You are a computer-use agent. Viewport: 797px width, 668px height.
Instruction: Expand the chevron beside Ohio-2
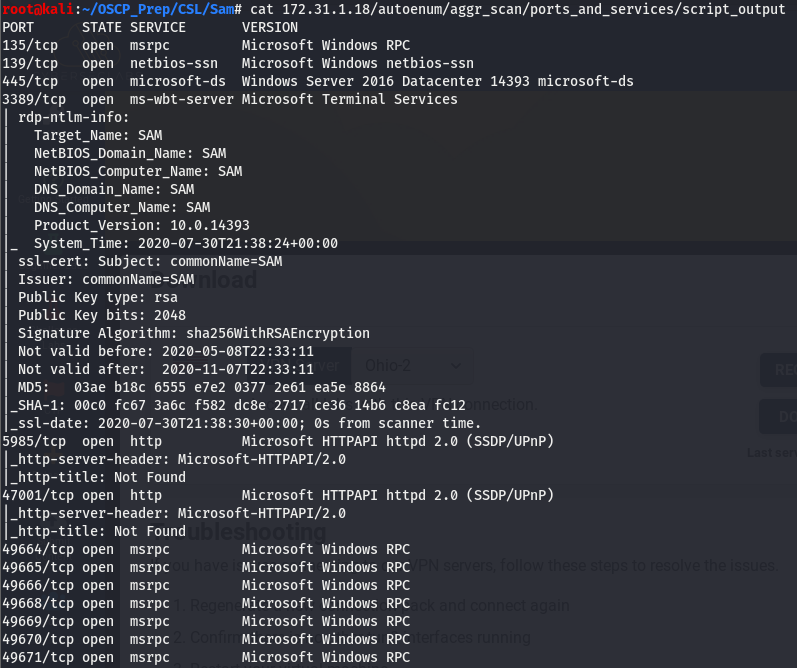[456, 366]
